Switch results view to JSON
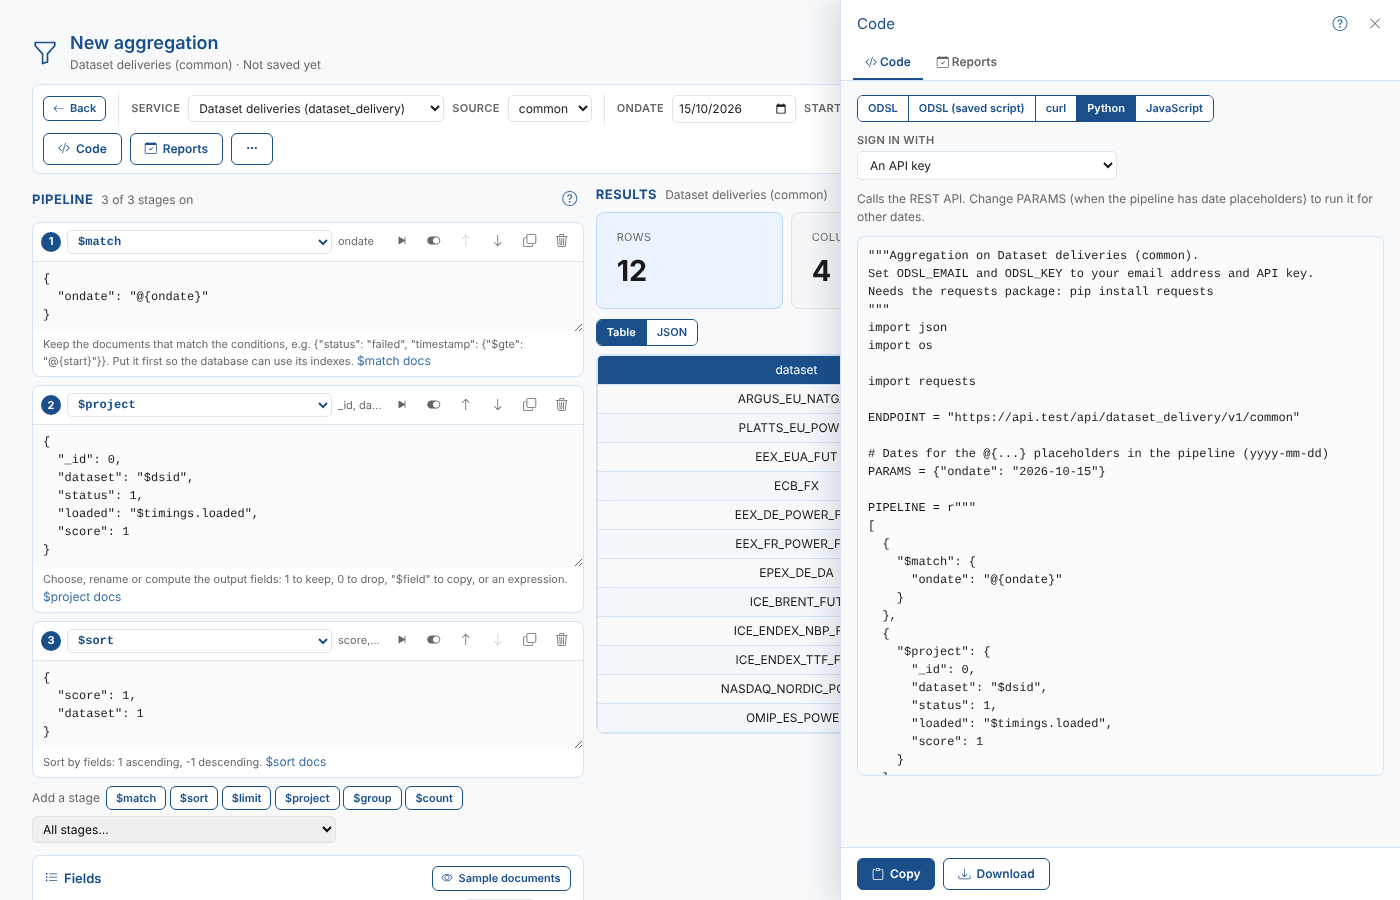Screen dimensions: 1400x900 pos(672,333)
